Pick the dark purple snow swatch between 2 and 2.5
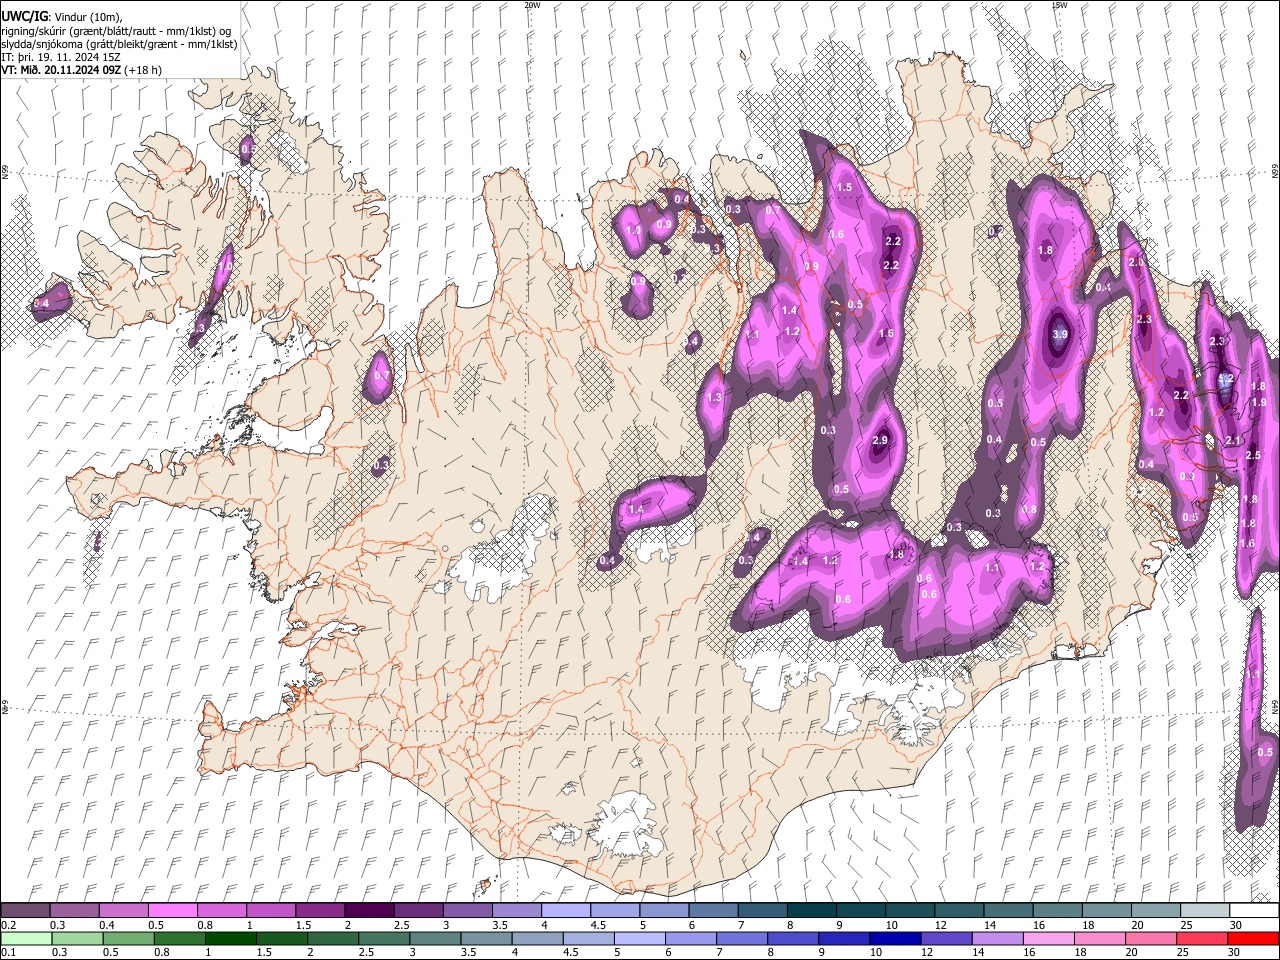This screenshot has height=960, width=1280. pos(369,911)
